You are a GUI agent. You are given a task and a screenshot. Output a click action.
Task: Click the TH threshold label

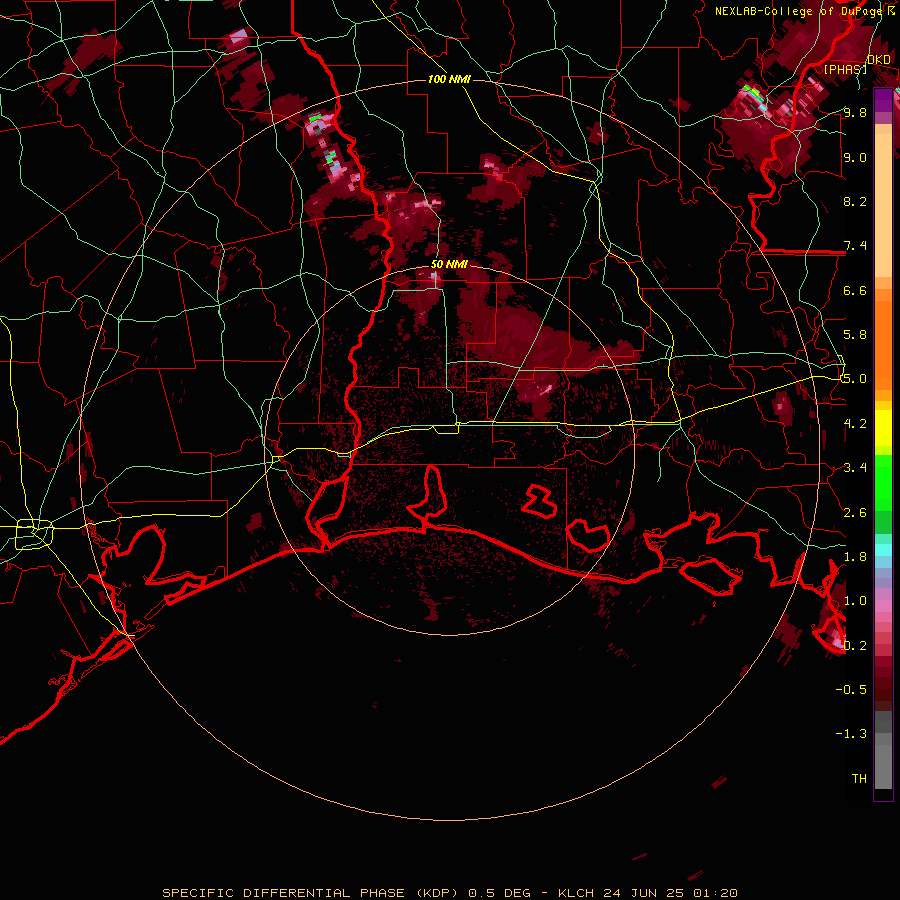[859, 779]
